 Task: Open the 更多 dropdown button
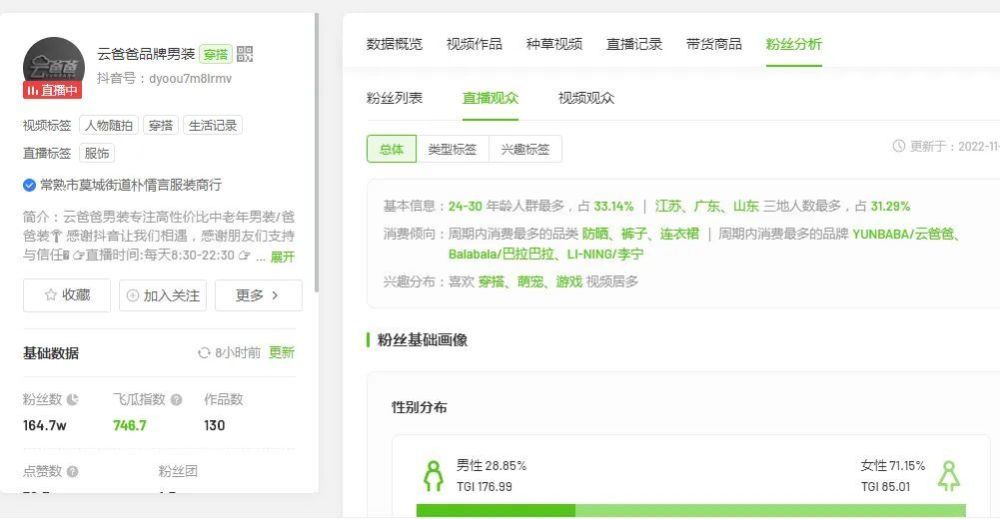click(x=258, y=295)
